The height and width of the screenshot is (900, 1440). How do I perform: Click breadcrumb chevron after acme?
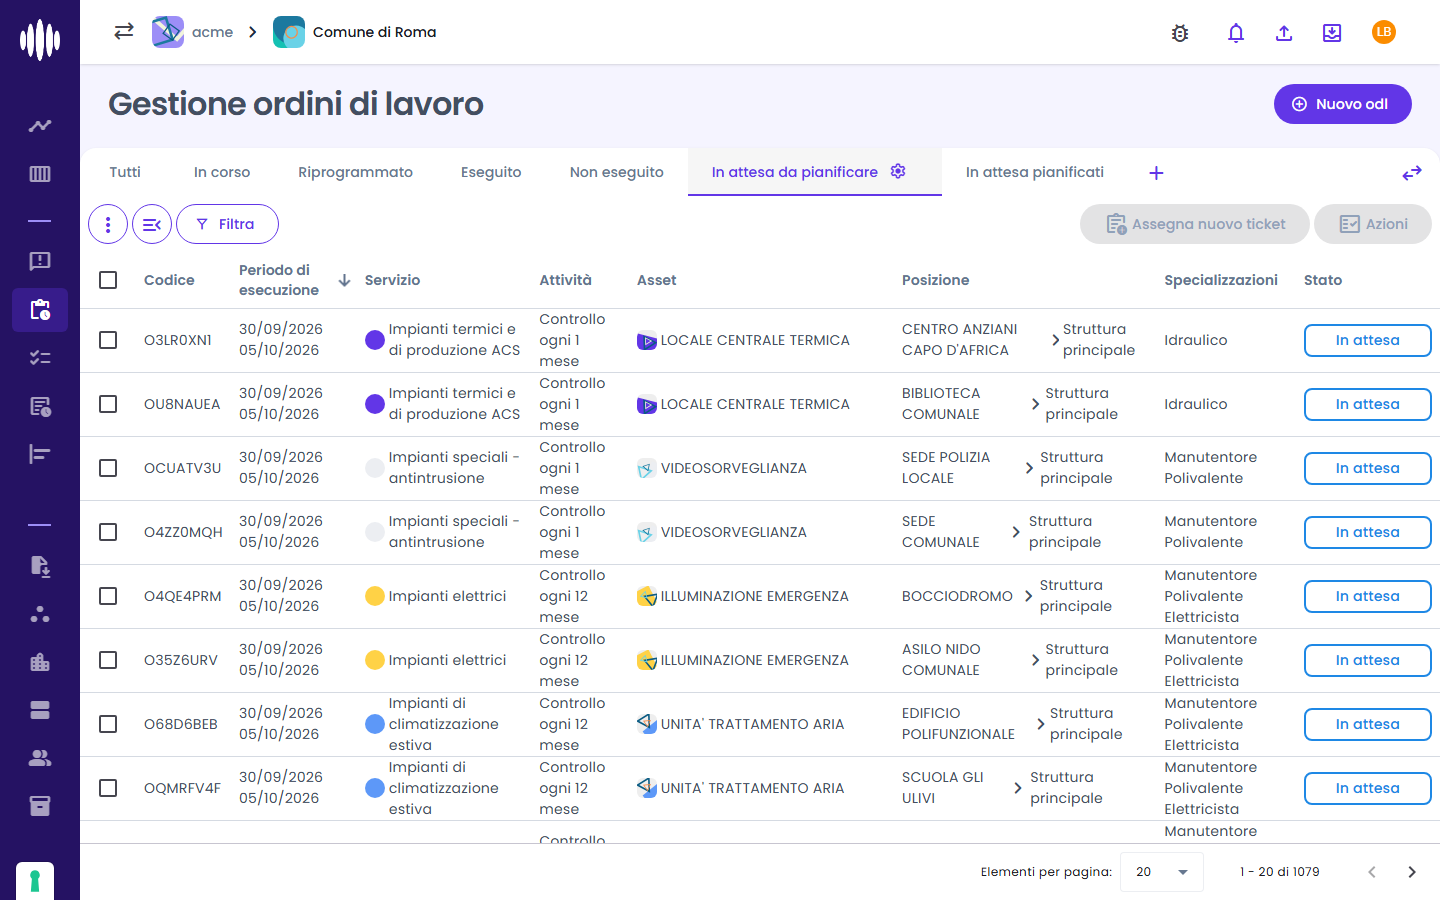[253, 32]
